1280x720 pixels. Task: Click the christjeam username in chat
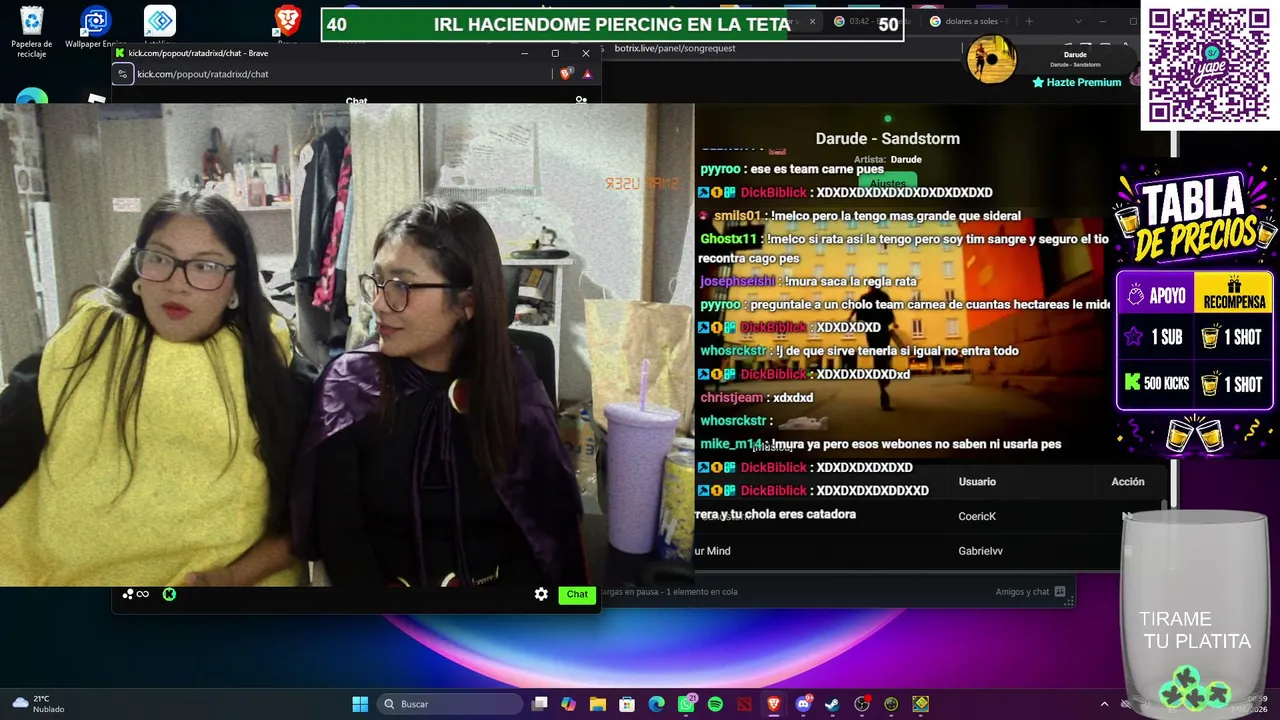coord(731,398)
